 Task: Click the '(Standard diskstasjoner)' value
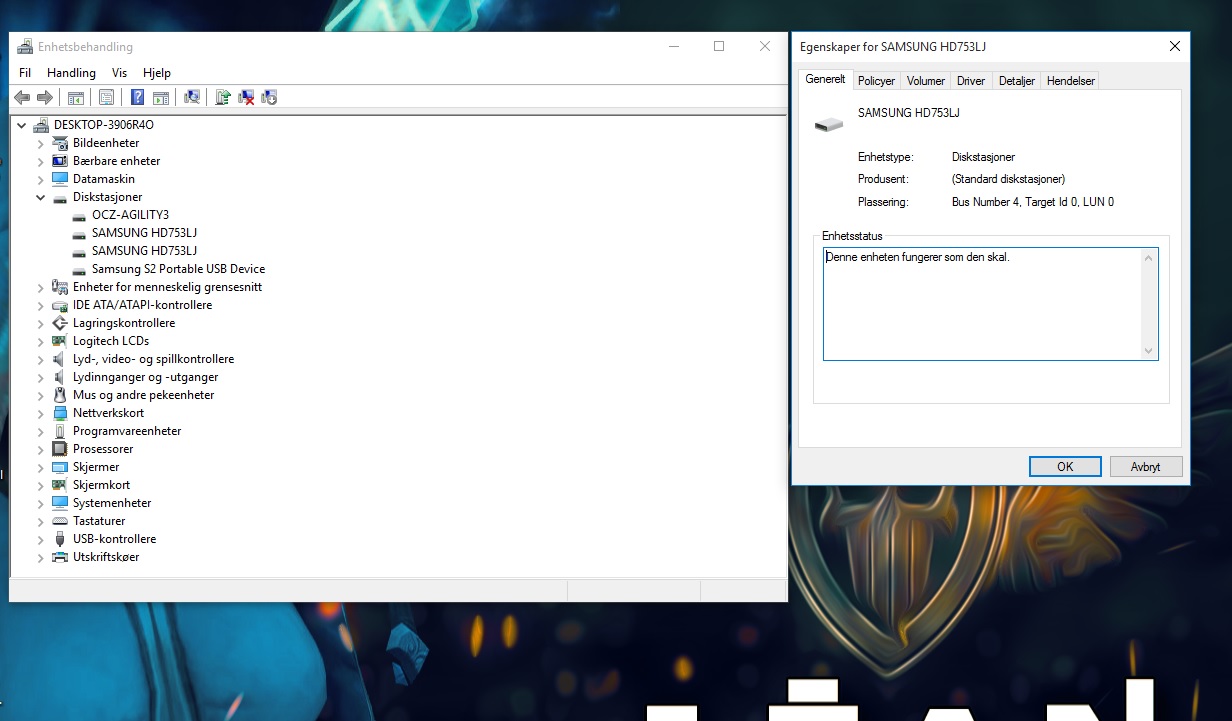tap(1009, 179)
